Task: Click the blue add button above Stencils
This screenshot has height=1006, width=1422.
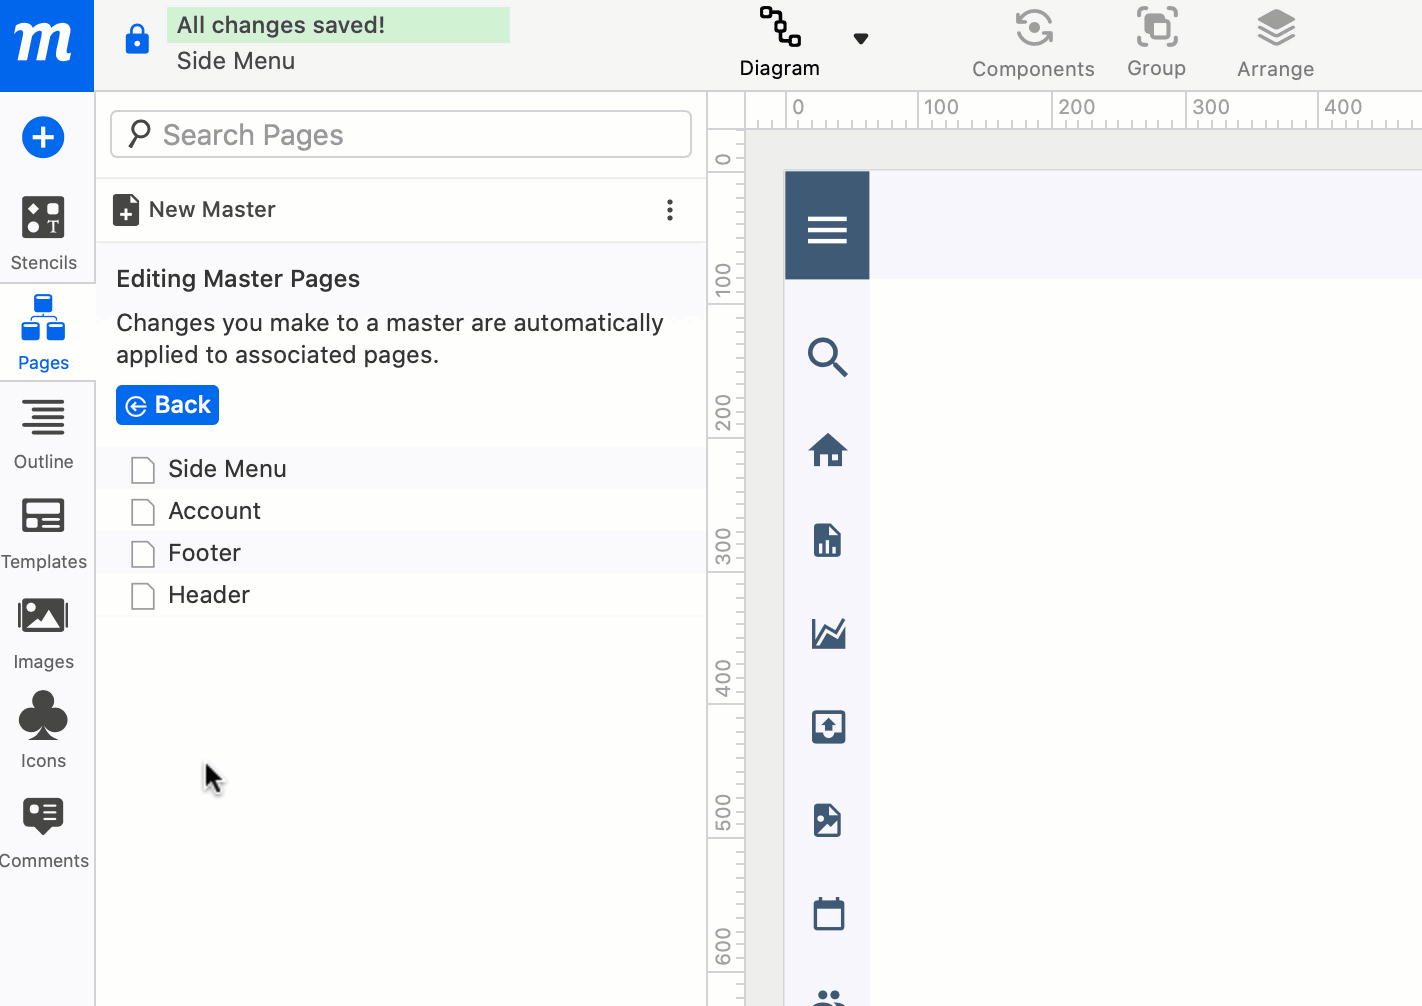Action: 43,137
